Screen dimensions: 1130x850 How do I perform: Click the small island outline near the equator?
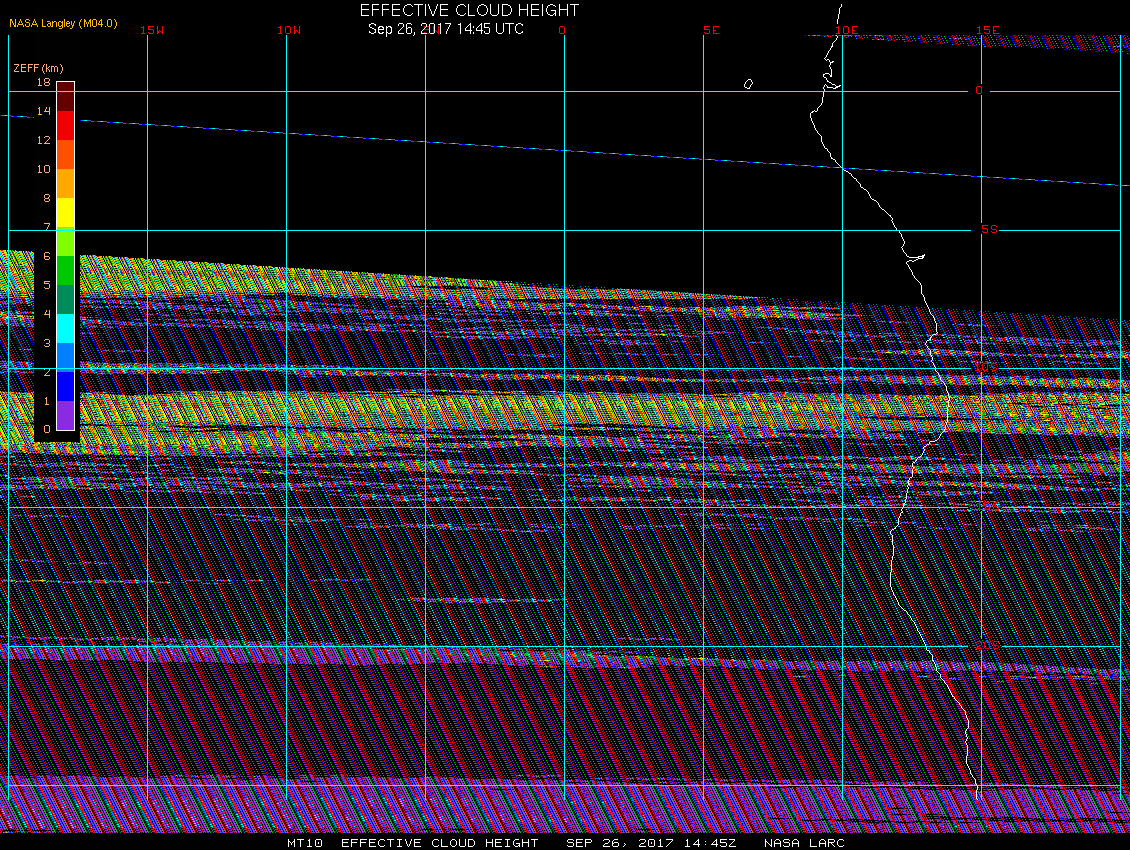(x=748, y=84)
